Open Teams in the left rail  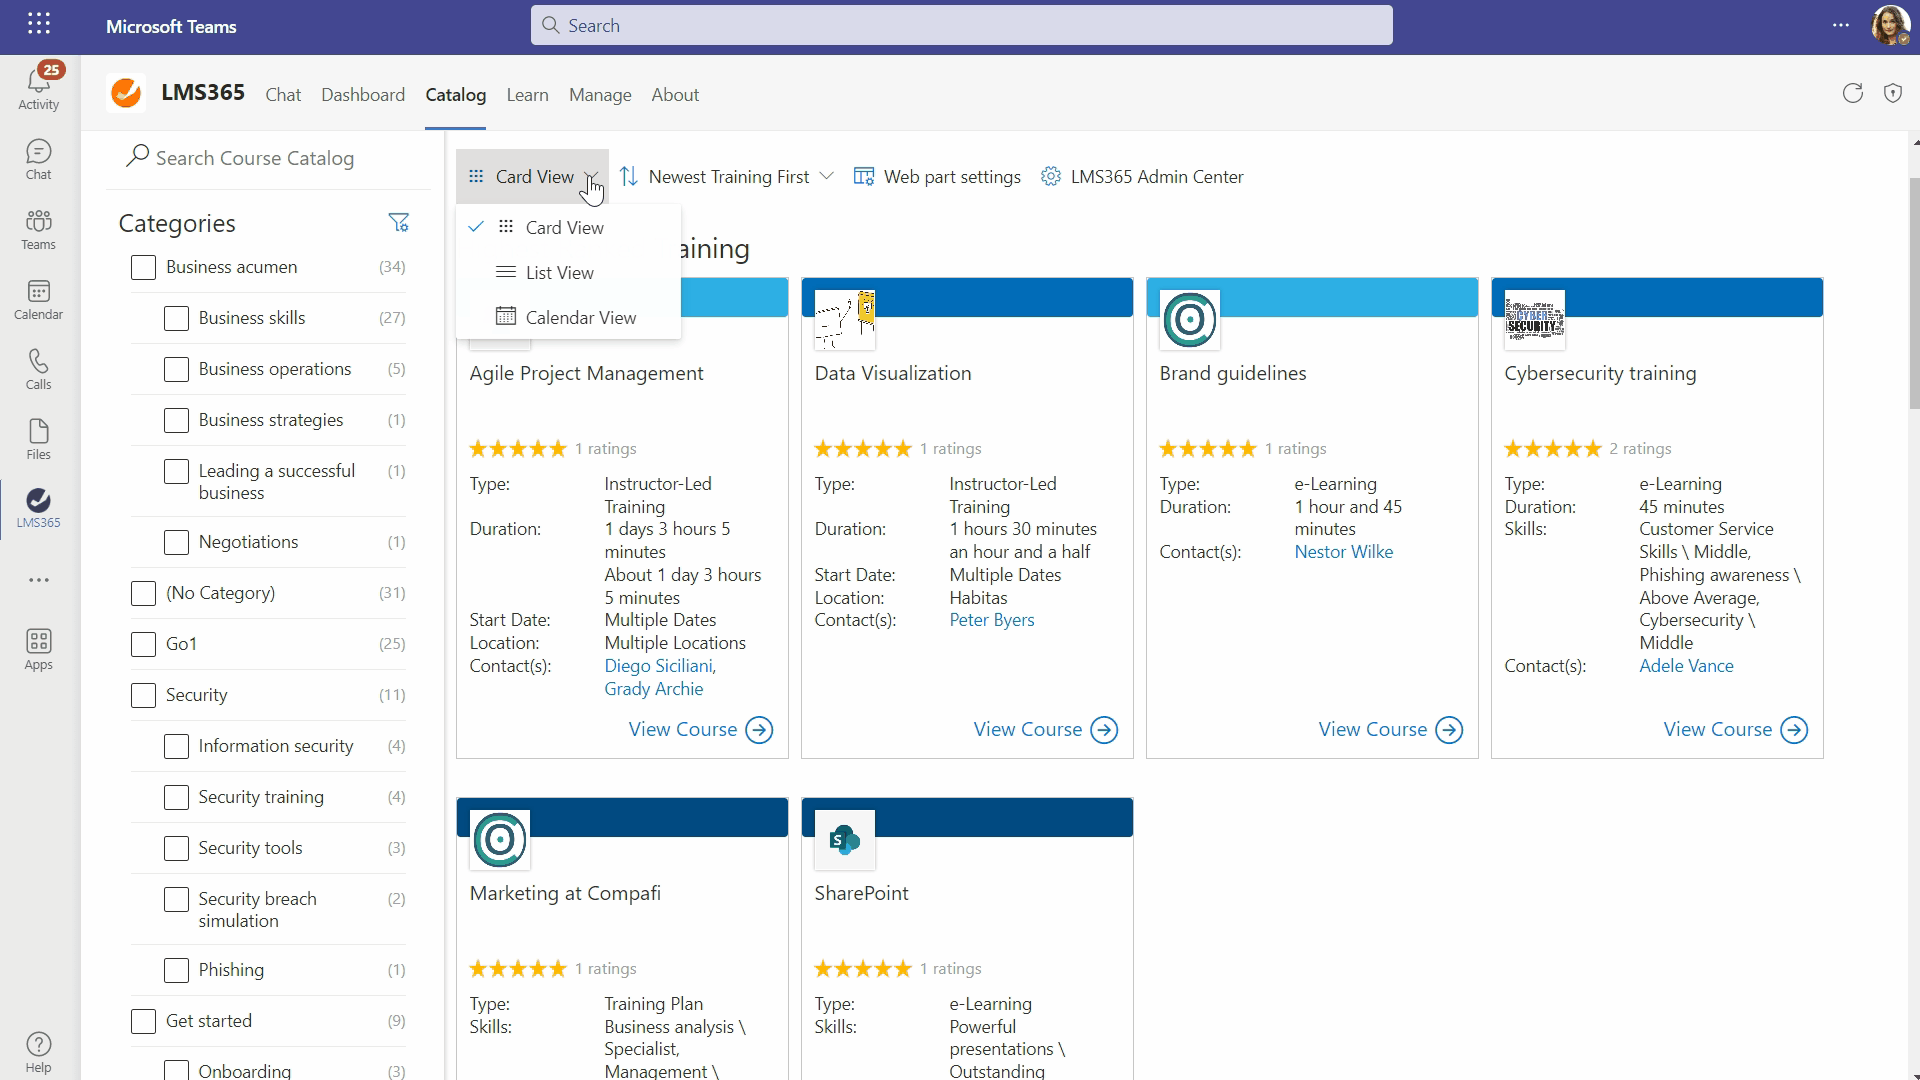pyautogui.click(x=39, y=230)
